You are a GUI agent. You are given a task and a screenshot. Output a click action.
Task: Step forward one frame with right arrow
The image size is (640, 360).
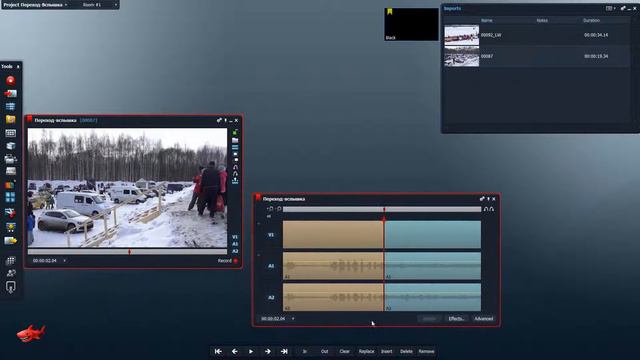click(267, 351)
